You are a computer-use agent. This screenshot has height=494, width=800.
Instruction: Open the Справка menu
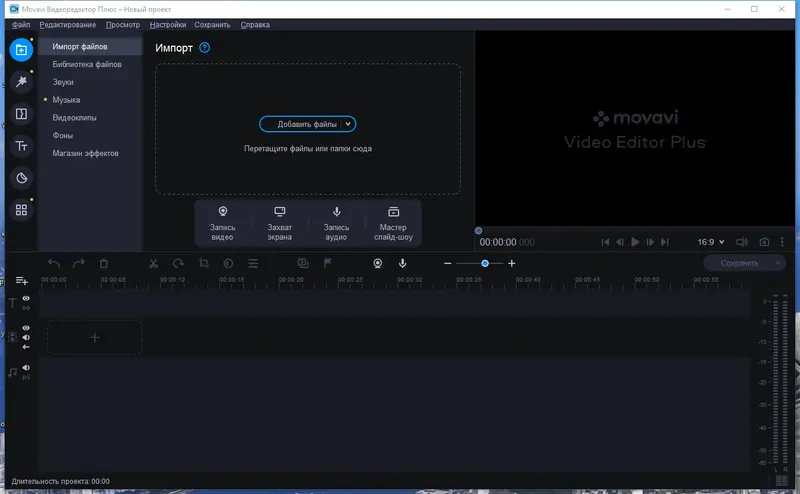pyautogui.click(x=255, y=24)
